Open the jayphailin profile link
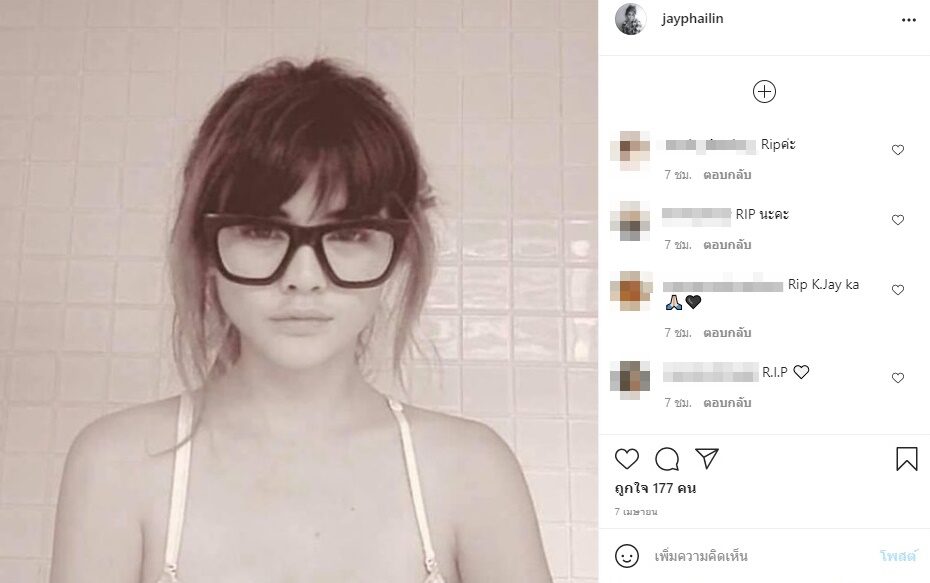 692,19
